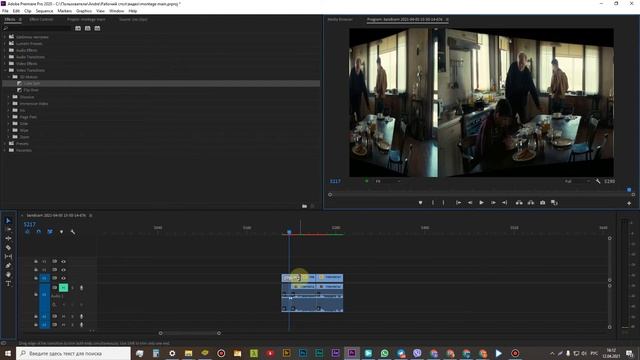This screenshot has width=640, height=360.
Task: Select the Cube Spin transition
Action: tap(32, 83)
